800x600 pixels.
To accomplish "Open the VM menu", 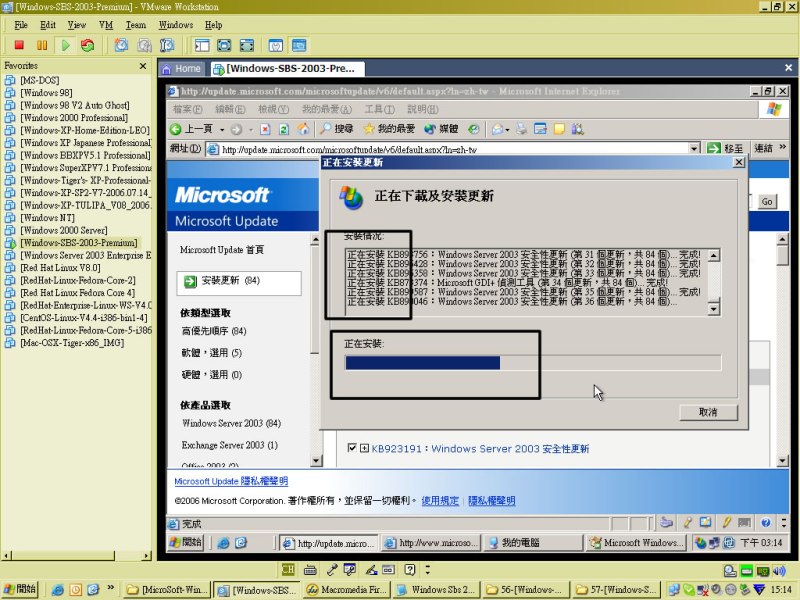I will pos(106,25).
